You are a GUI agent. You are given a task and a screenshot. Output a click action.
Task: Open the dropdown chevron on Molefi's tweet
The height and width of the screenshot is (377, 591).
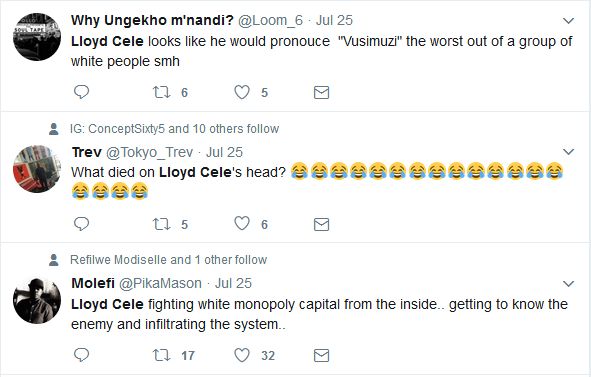coord(568,284)
